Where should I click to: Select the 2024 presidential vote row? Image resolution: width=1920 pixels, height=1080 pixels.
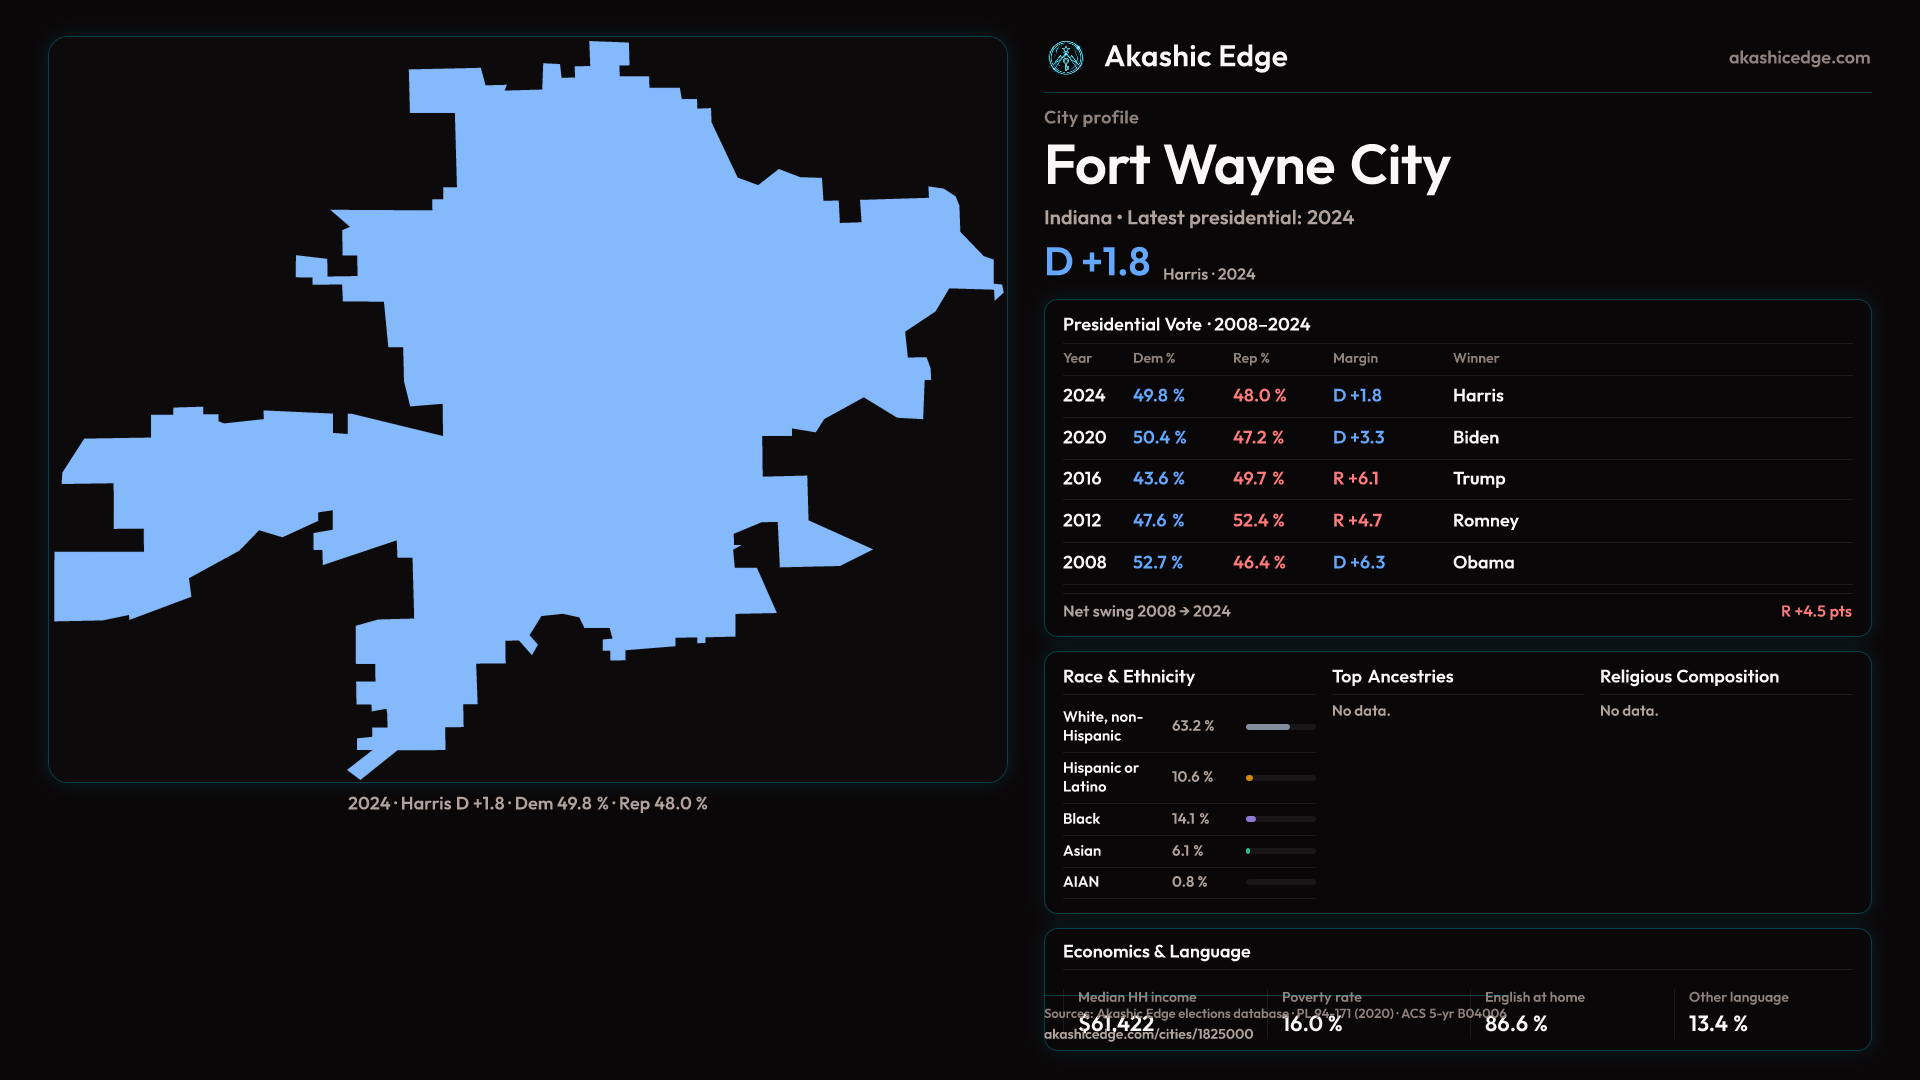tap(1456, 396)
